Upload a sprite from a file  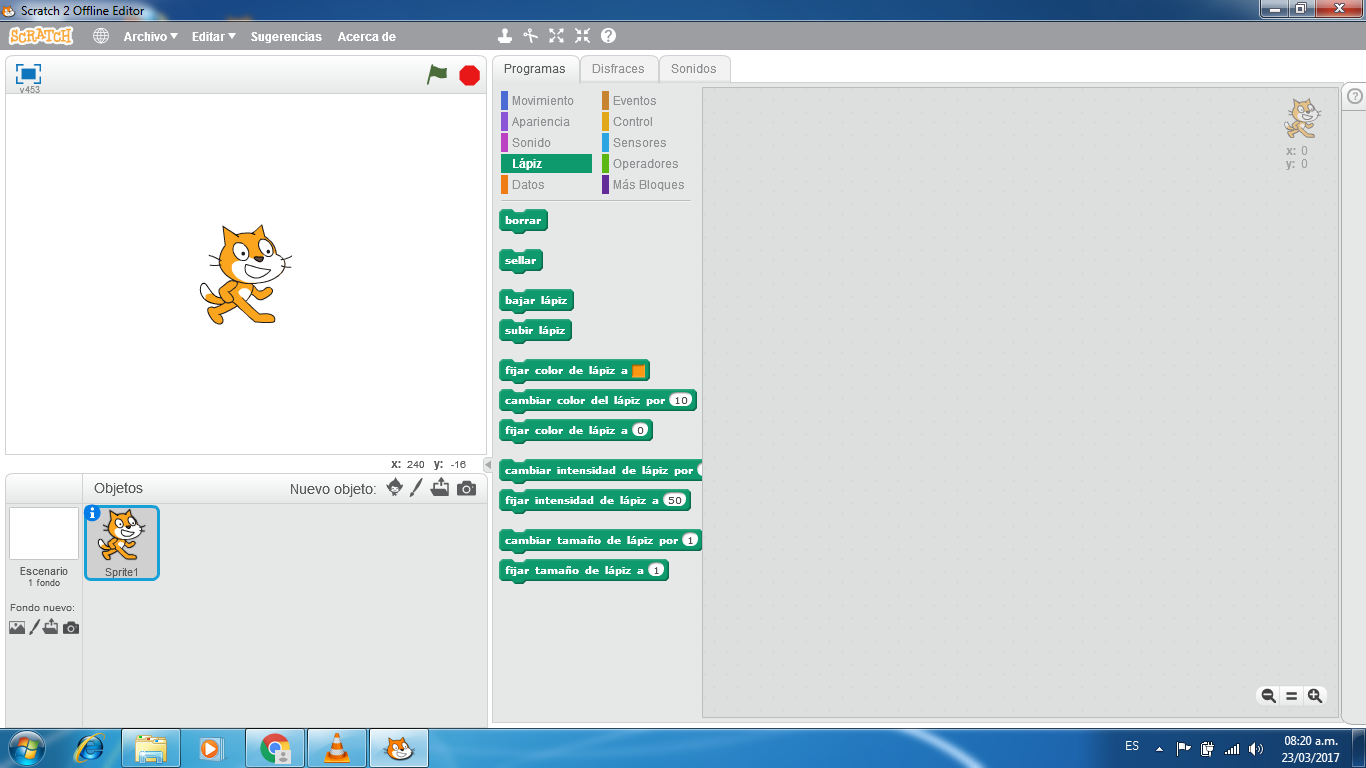coord(441,488)
